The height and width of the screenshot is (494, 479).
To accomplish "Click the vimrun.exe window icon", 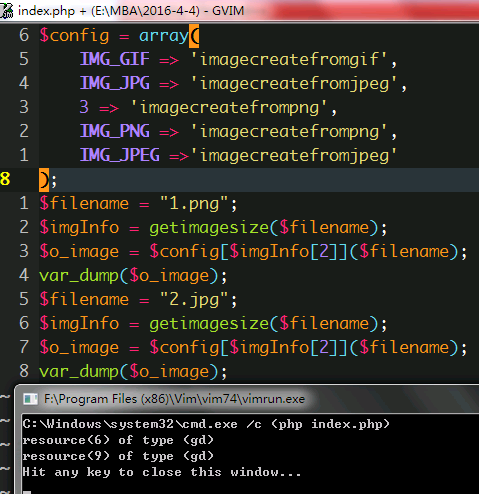I will coord(30,399).
